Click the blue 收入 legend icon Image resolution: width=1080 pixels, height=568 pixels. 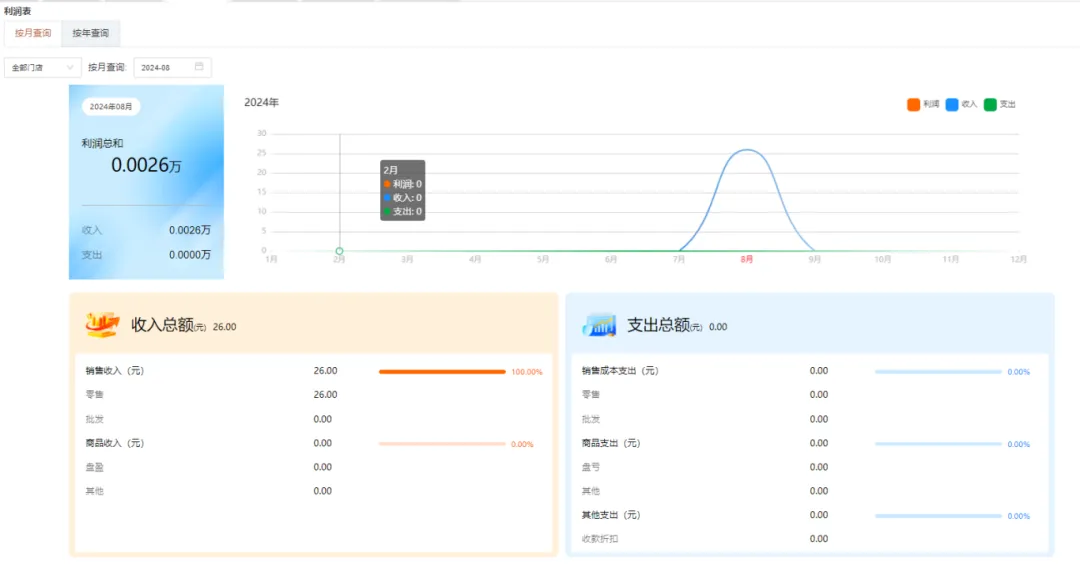point(951,104)
